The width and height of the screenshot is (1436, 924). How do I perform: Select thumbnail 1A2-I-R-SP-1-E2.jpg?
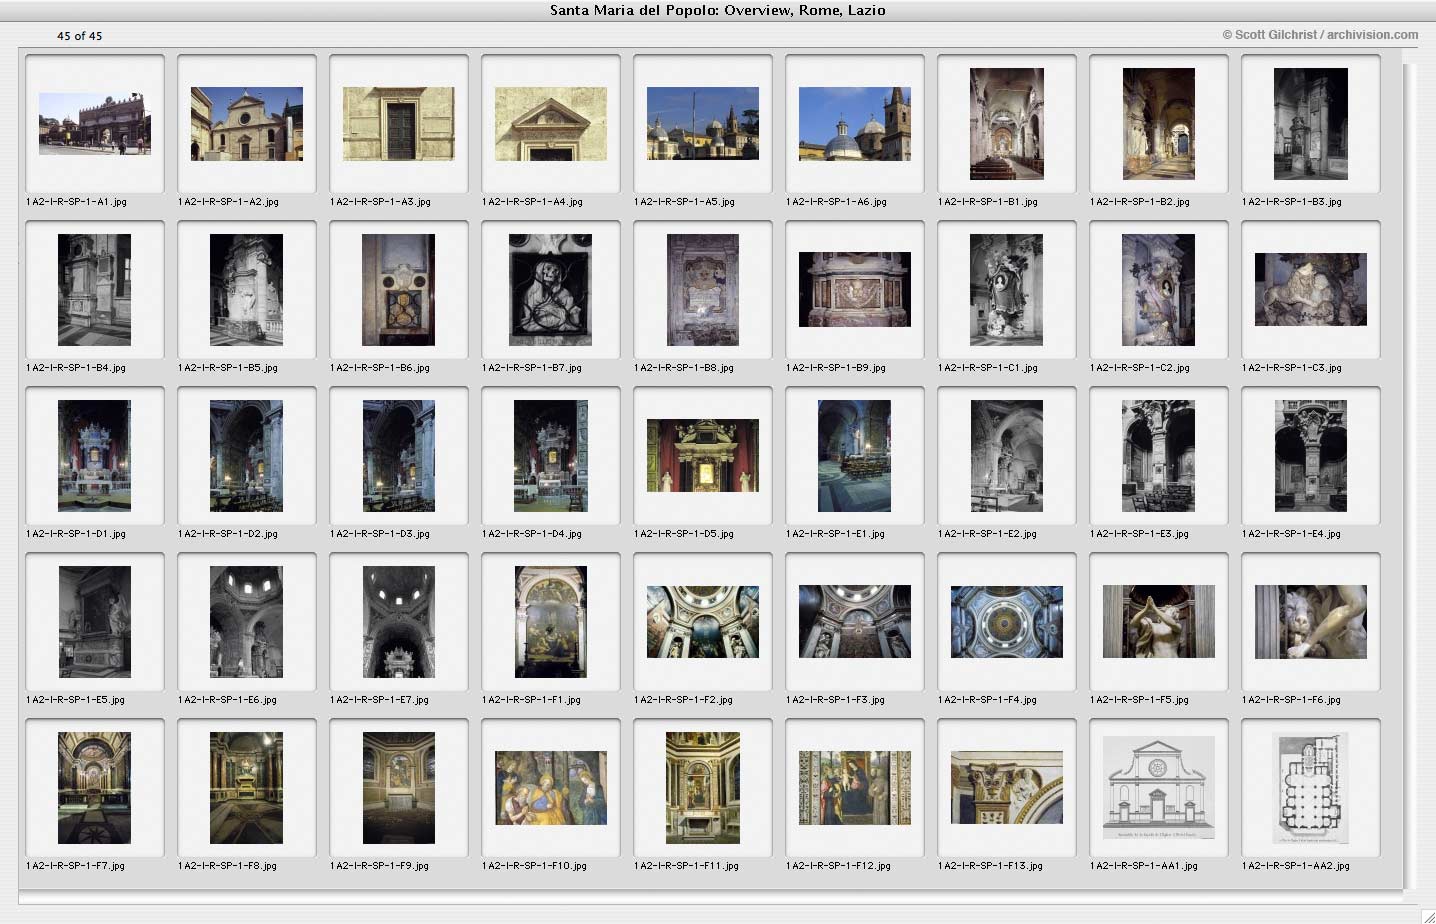click(x=1007, y=456)
